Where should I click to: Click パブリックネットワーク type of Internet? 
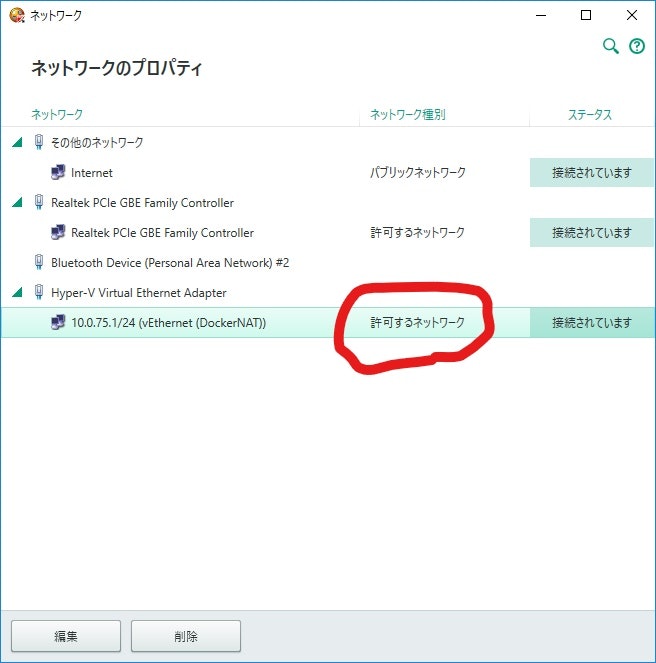click(418, 172)
